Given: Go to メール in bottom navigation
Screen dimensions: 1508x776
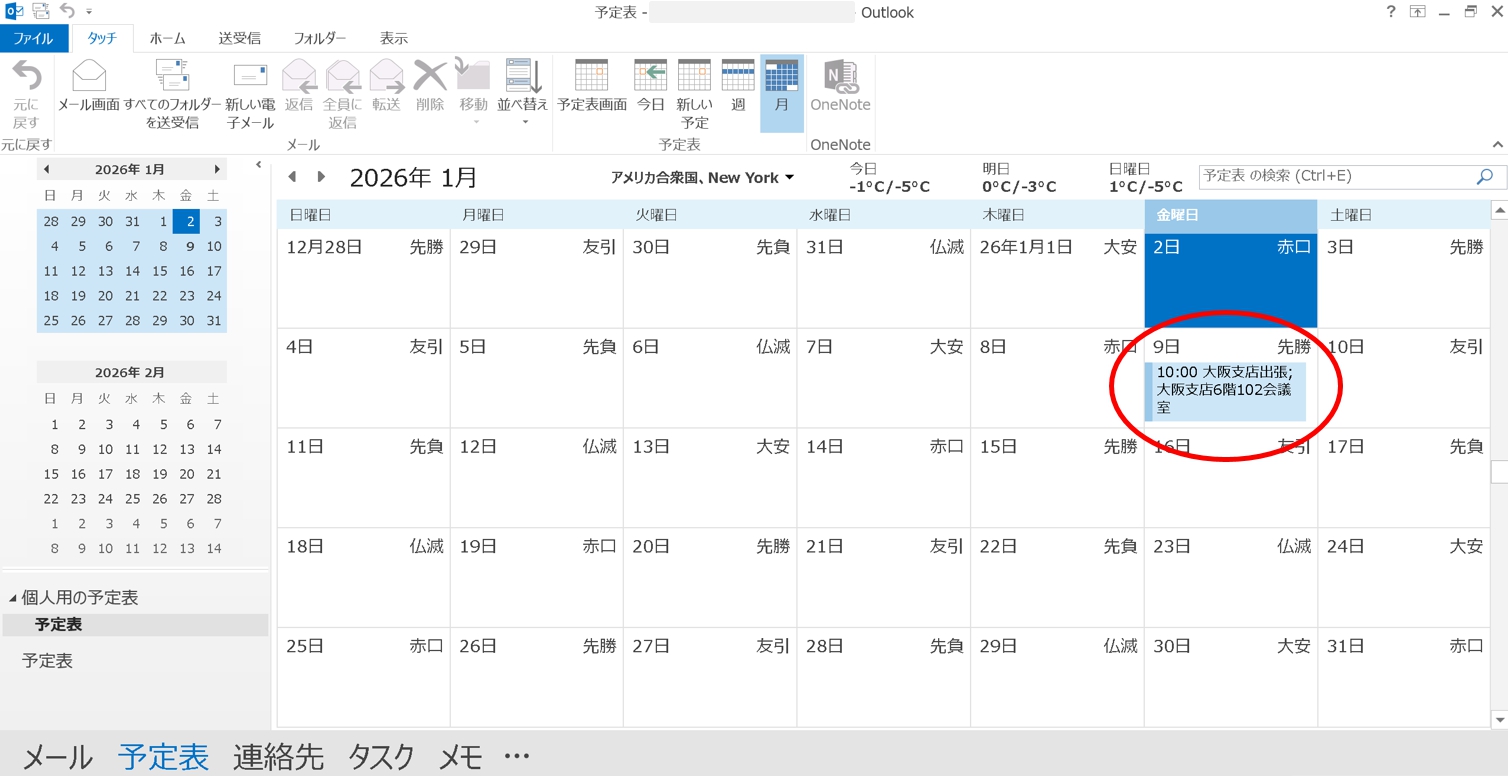Looking at the screenshot, I should point(58,757).
